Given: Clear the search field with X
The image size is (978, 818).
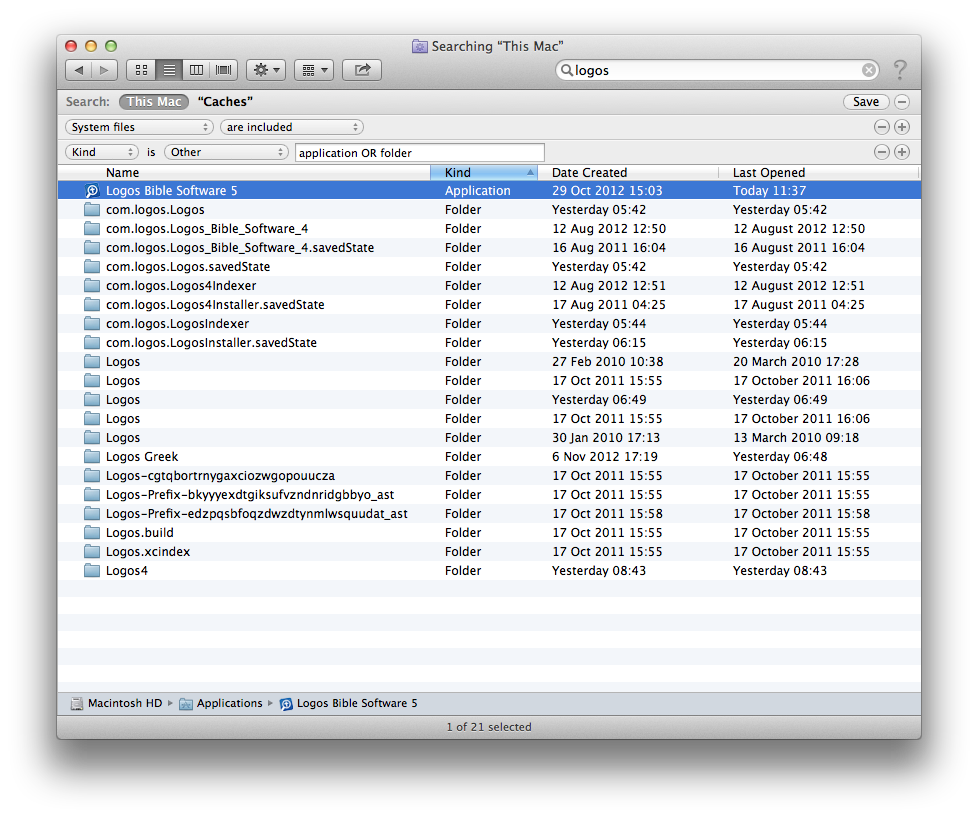Looking at the screenshot, I should (868, 70).
